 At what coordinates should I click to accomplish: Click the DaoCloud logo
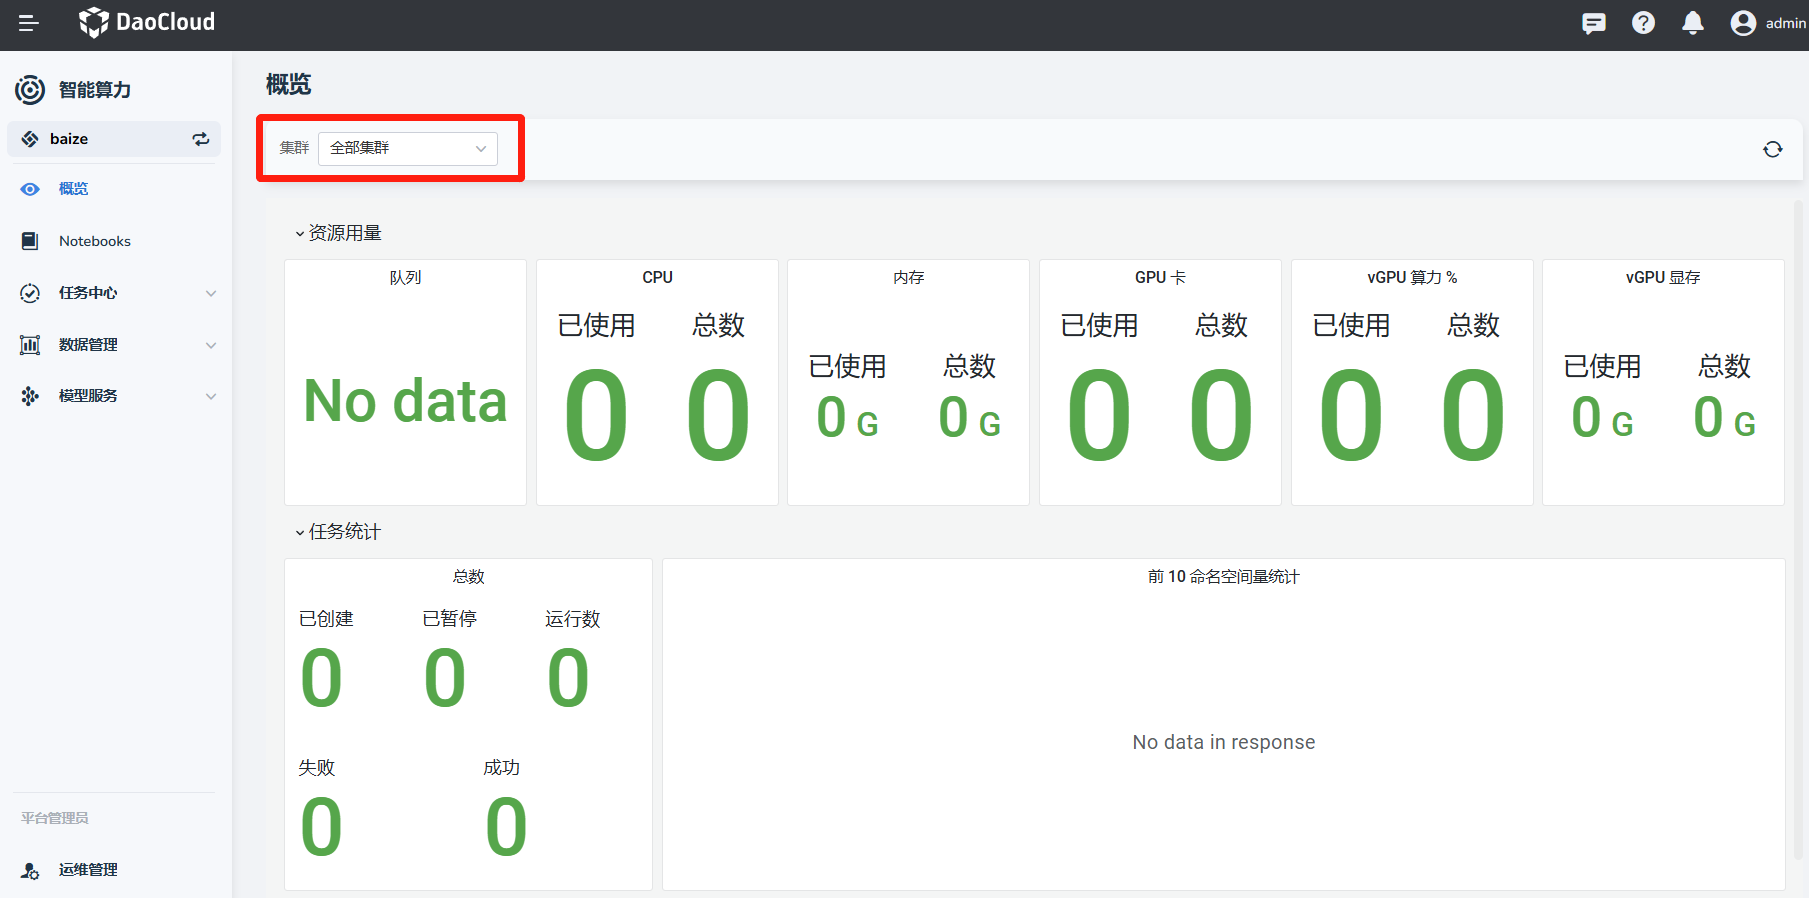click(x=147, y=22)
